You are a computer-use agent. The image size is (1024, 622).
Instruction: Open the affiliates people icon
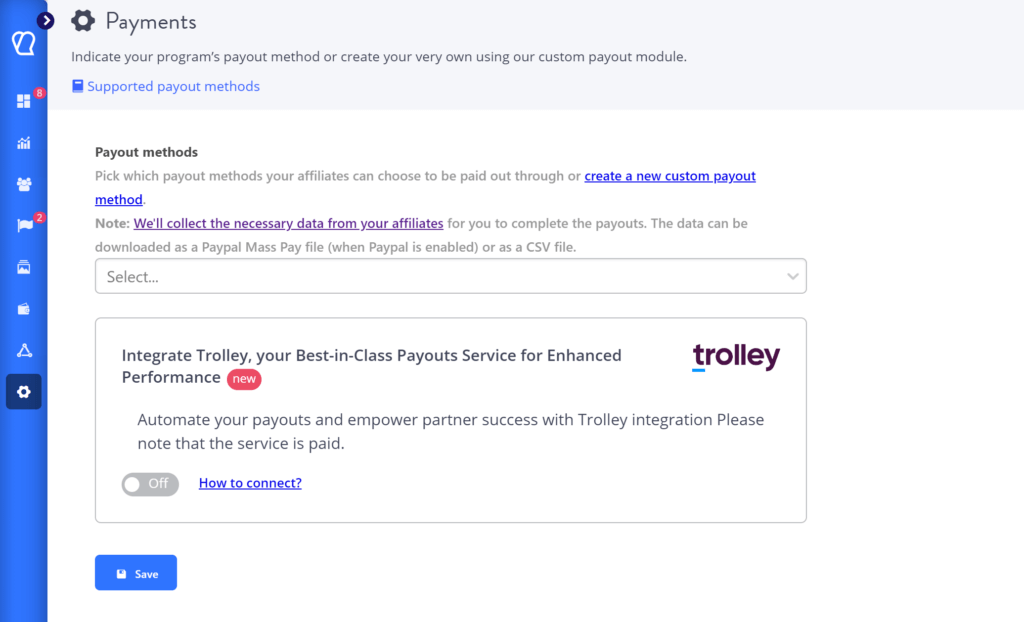coord(24,184)
